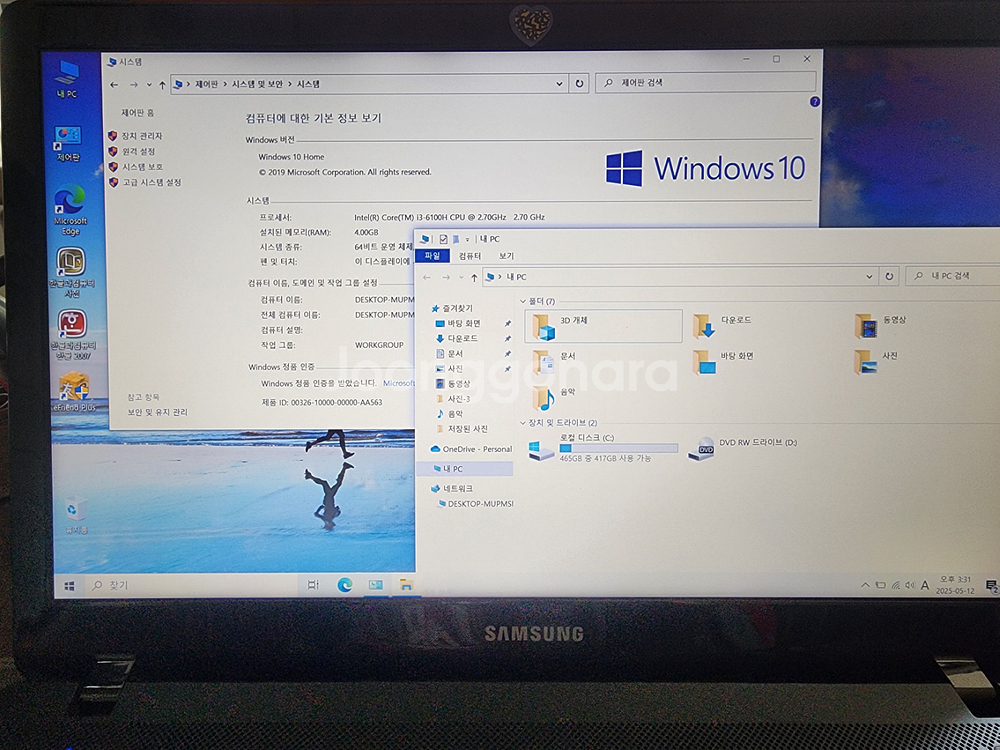Open the 3D 개체 folder
Viewport: 1000px width, 750px height.
(603, 326)
